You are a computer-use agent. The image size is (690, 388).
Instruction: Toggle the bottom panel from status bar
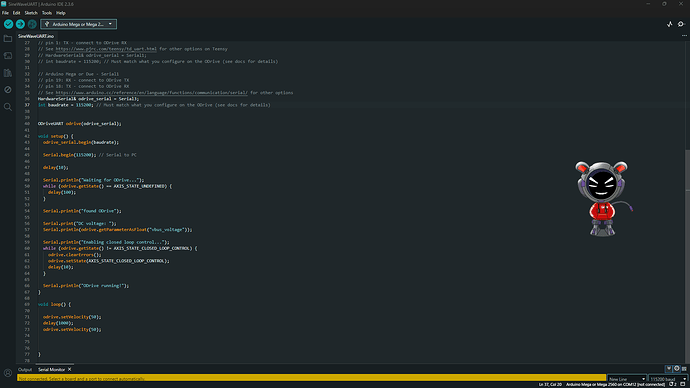coord(683,384)
